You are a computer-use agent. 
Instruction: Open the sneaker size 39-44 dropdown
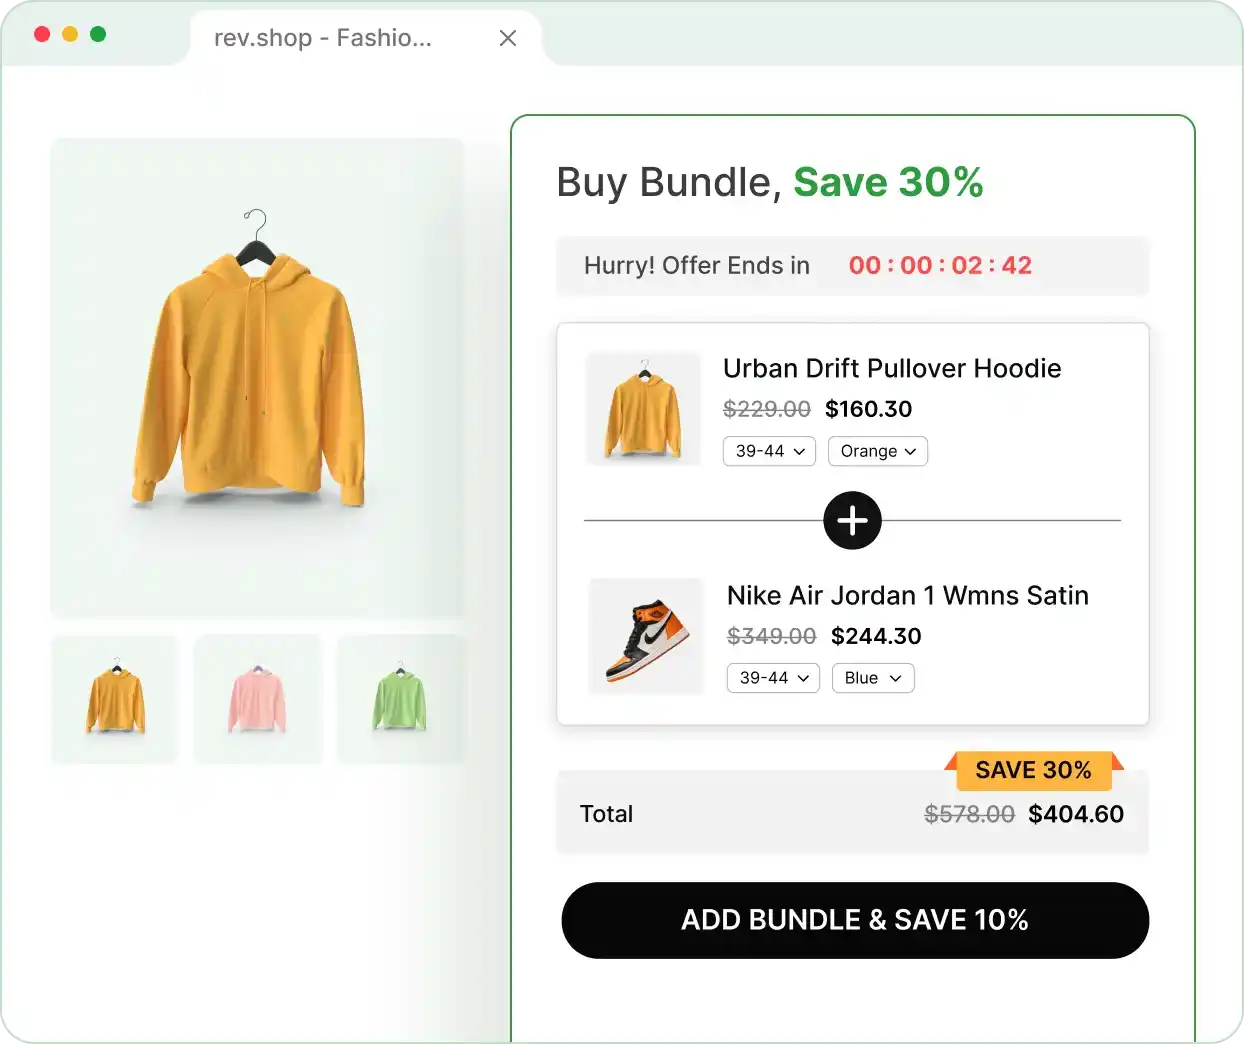(772, 678)
